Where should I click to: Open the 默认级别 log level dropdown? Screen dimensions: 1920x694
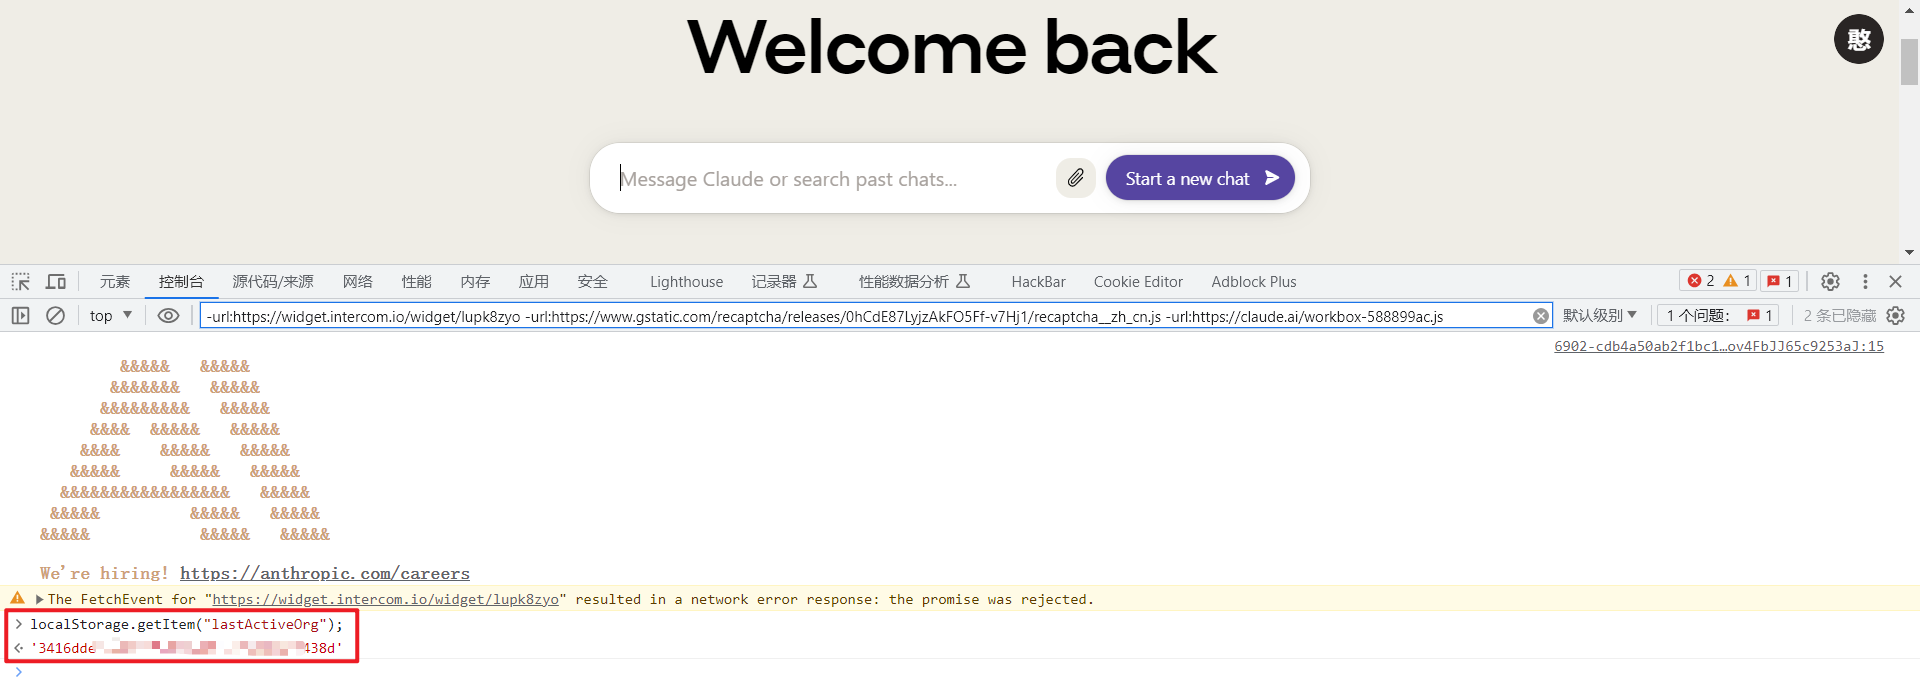point(1599,316)
